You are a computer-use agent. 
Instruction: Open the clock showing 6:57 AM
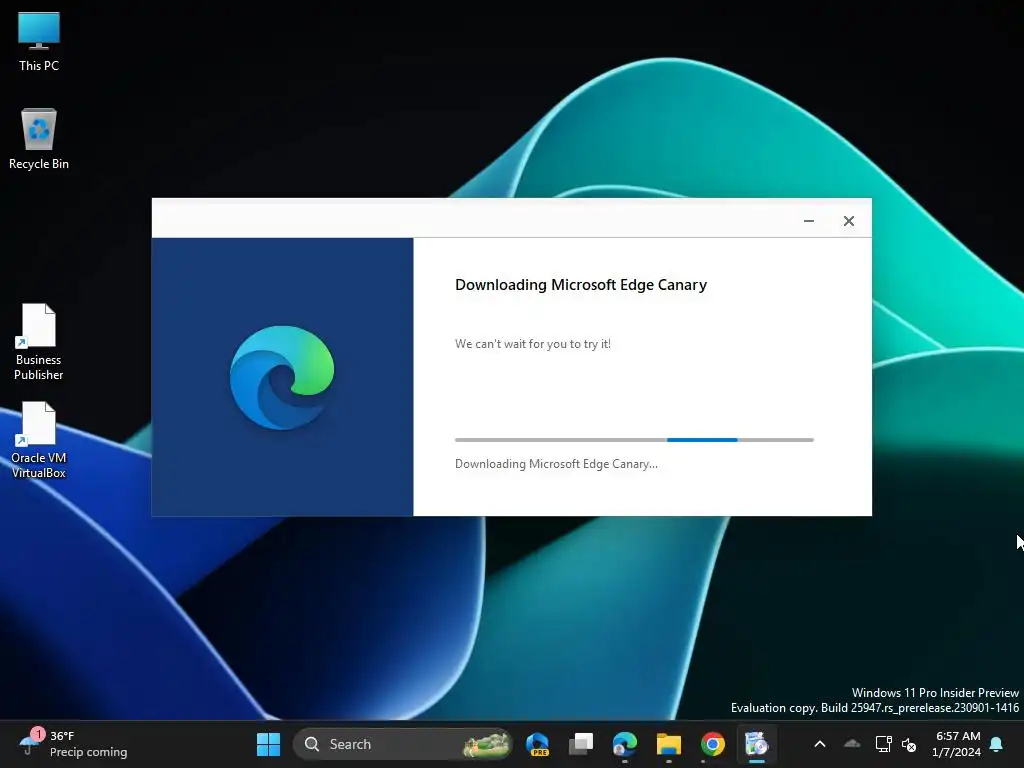point(957,744)
